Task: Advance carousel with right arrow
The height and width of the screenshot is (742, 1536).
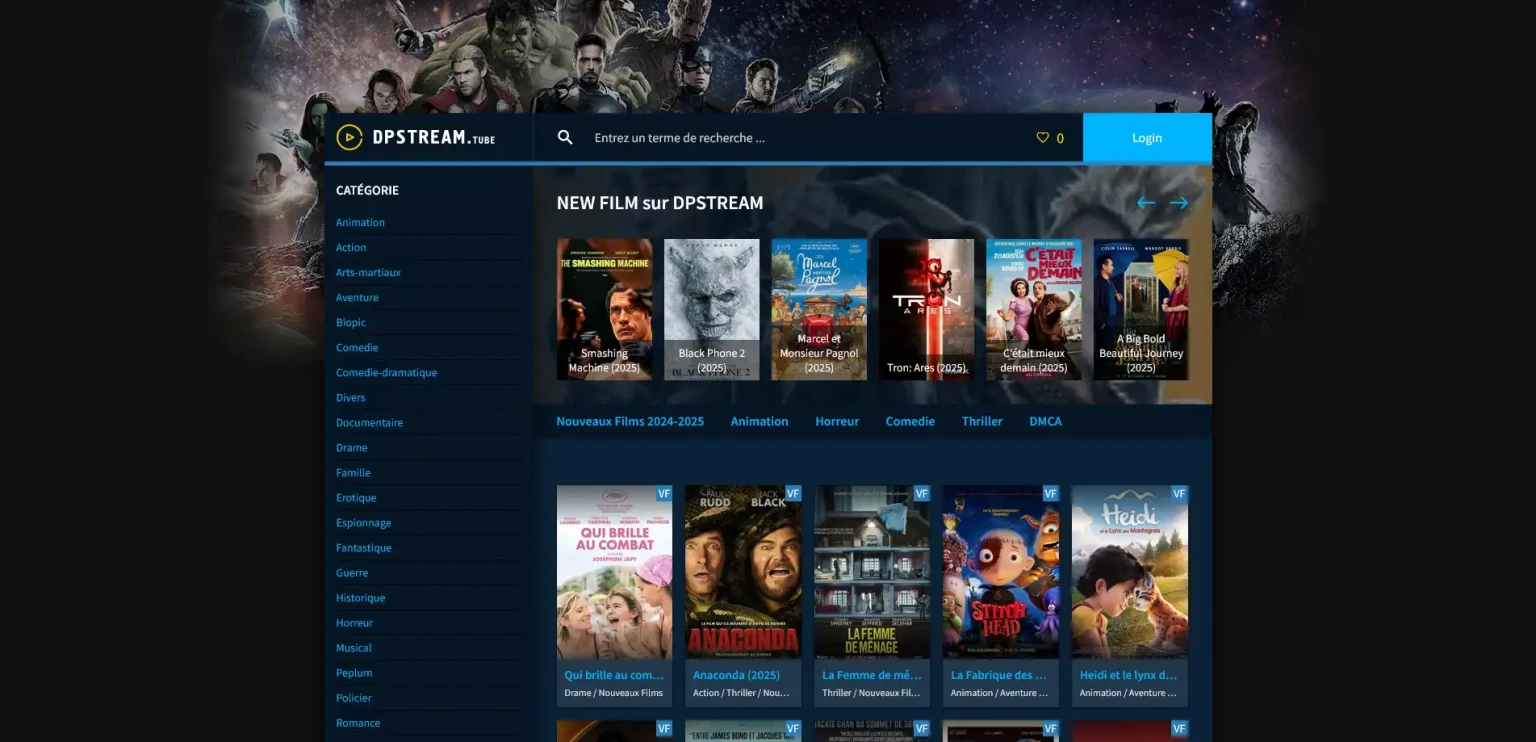Action: (1179, 203)
